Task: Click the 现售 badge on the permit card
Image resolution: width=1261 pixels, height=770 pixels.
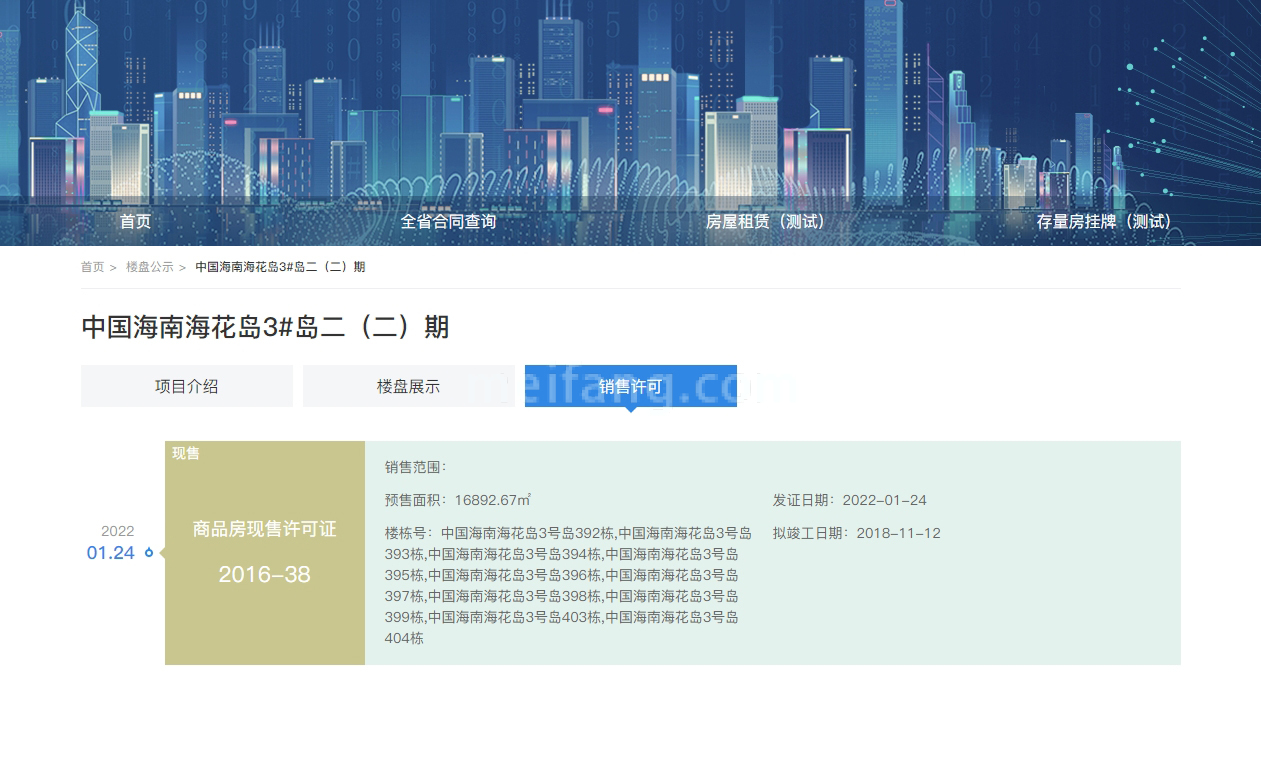Action: coord(186,453)
